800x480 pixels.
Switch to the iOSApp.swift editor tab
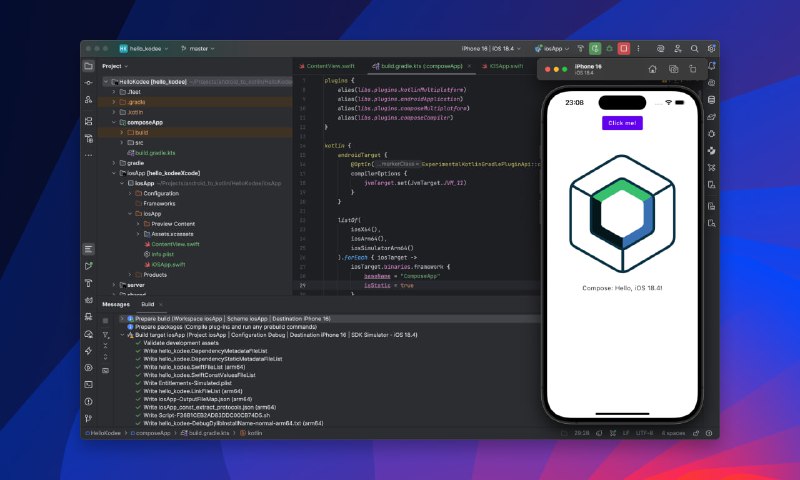click(x=503, y=66)
